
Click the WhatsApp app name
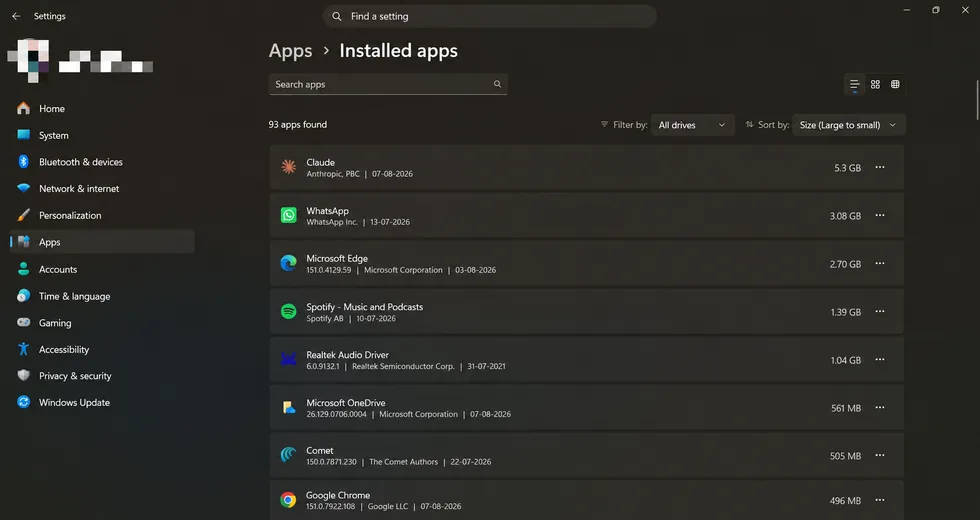point(328,211)
